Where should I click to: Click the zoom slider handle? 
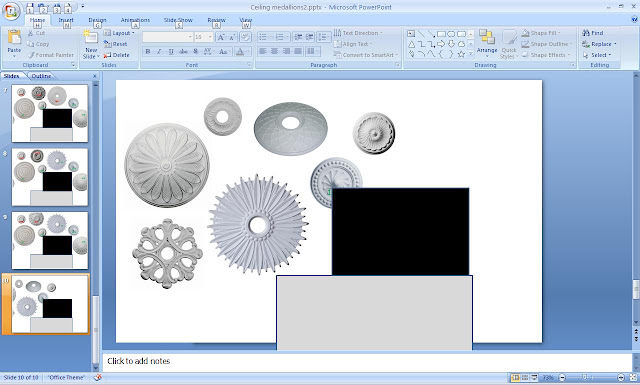click(x=585, y=378)
